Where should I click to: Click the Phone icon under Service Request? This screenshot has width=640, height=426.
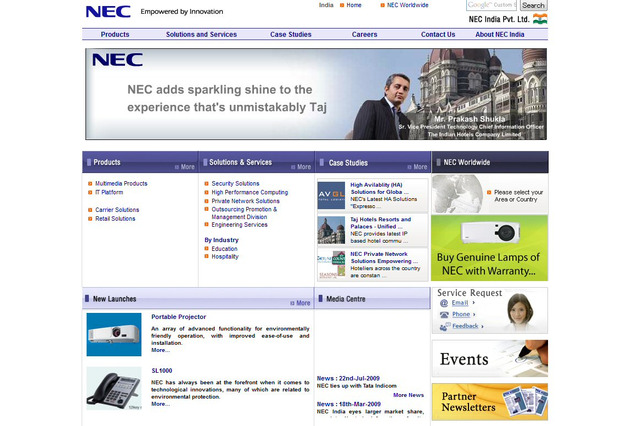pyautogui.click(x=444, y=314)
